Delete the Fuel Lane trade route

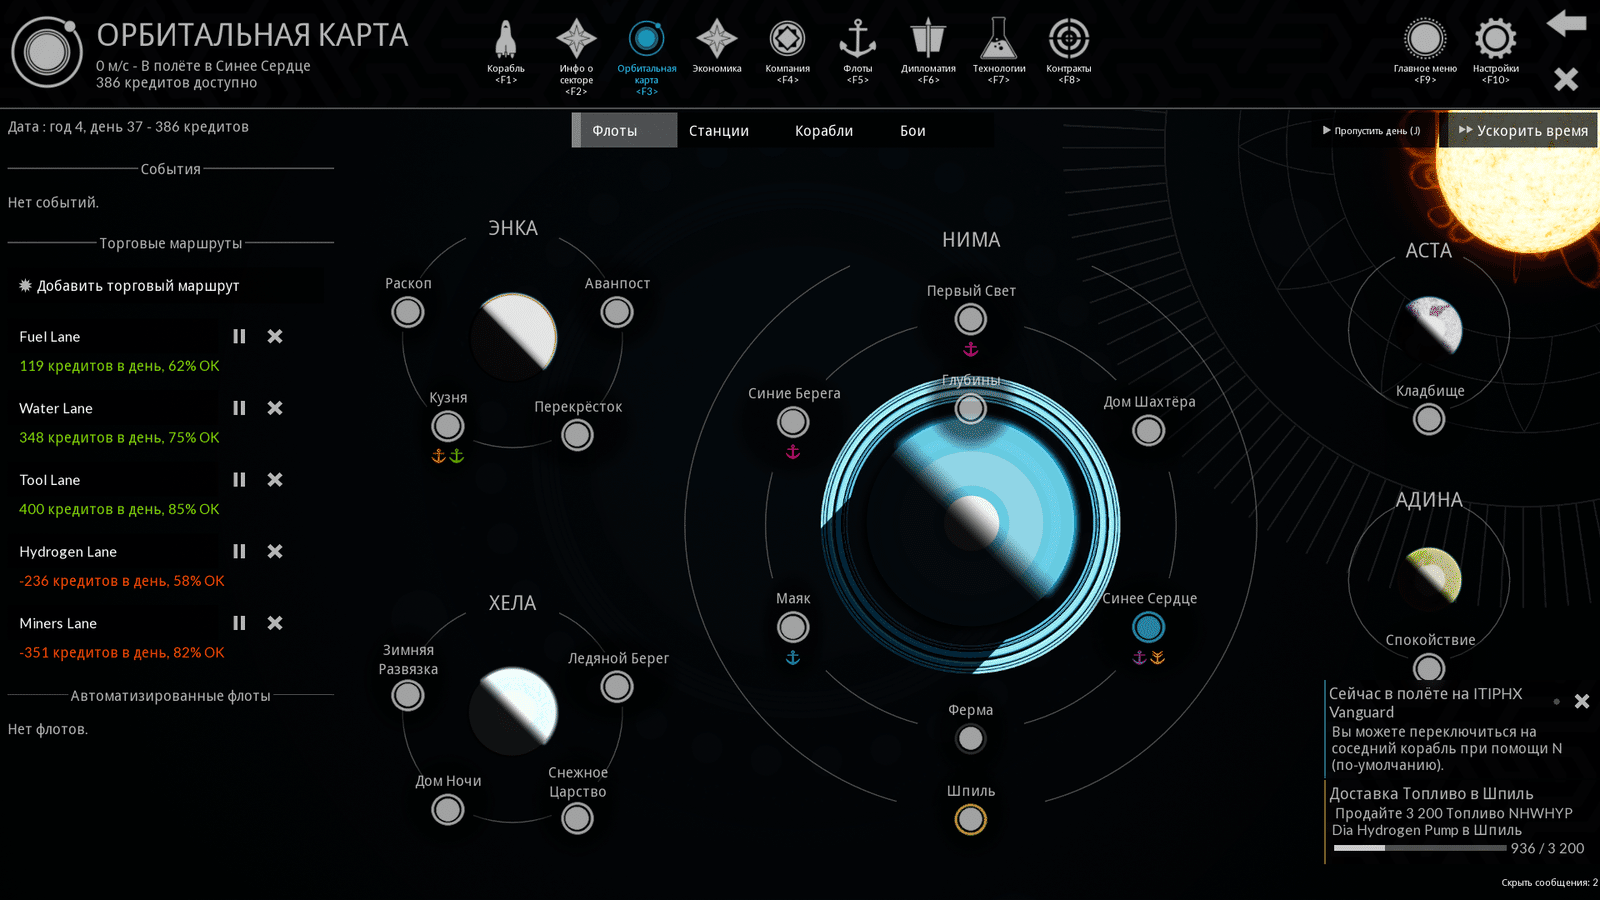(x=275, y=337)
